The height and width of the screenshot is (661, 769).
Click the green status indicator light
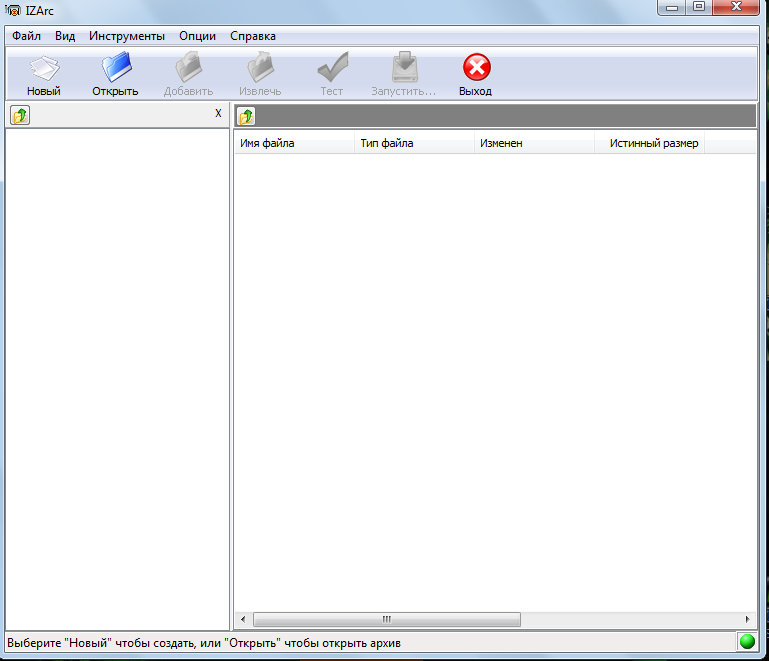coord(747,641)
